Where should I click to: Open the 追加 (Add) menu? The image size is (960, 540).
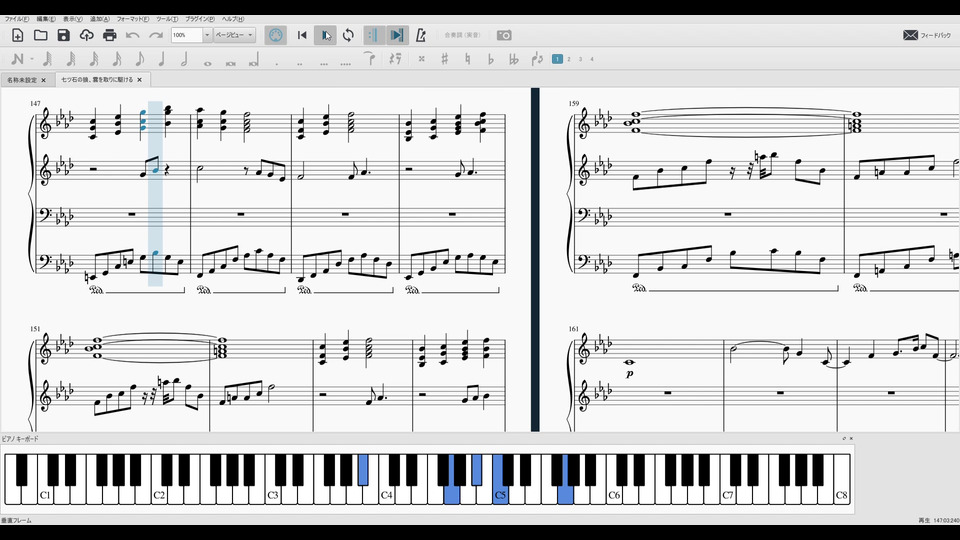[x=100, y=19]
